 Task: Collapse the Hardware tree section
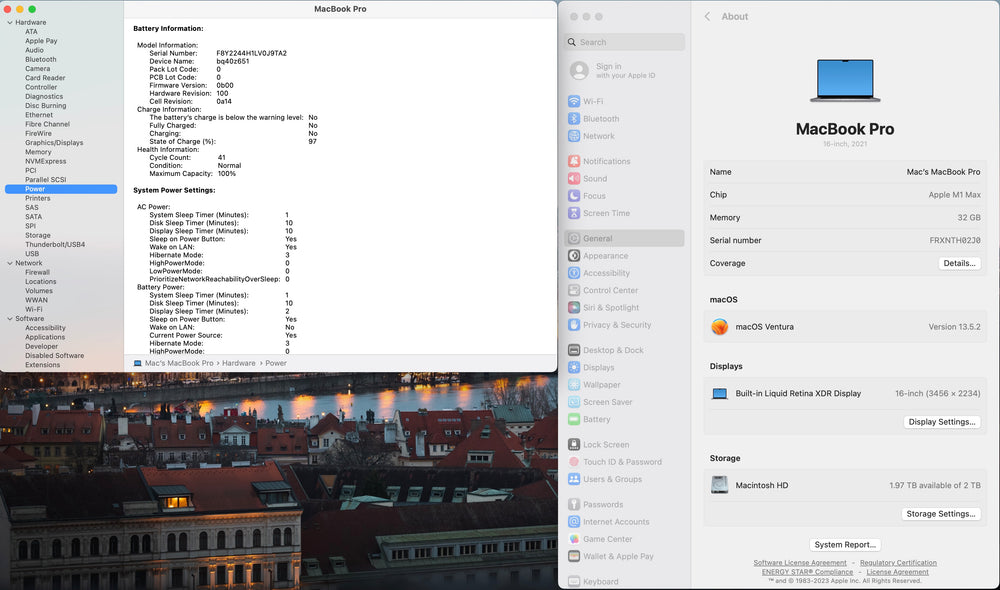9,22
